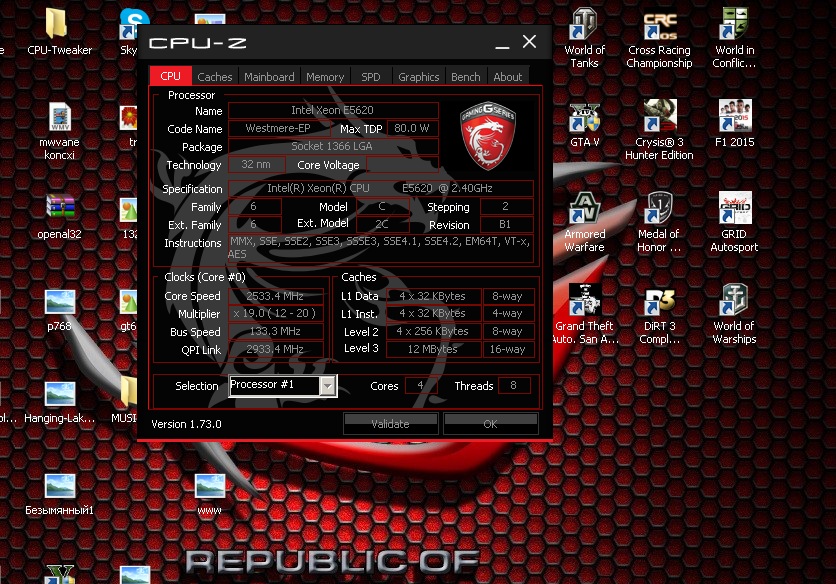Open the World of Tanks desktop icon

pyautogui.click(x=584, y=25)
